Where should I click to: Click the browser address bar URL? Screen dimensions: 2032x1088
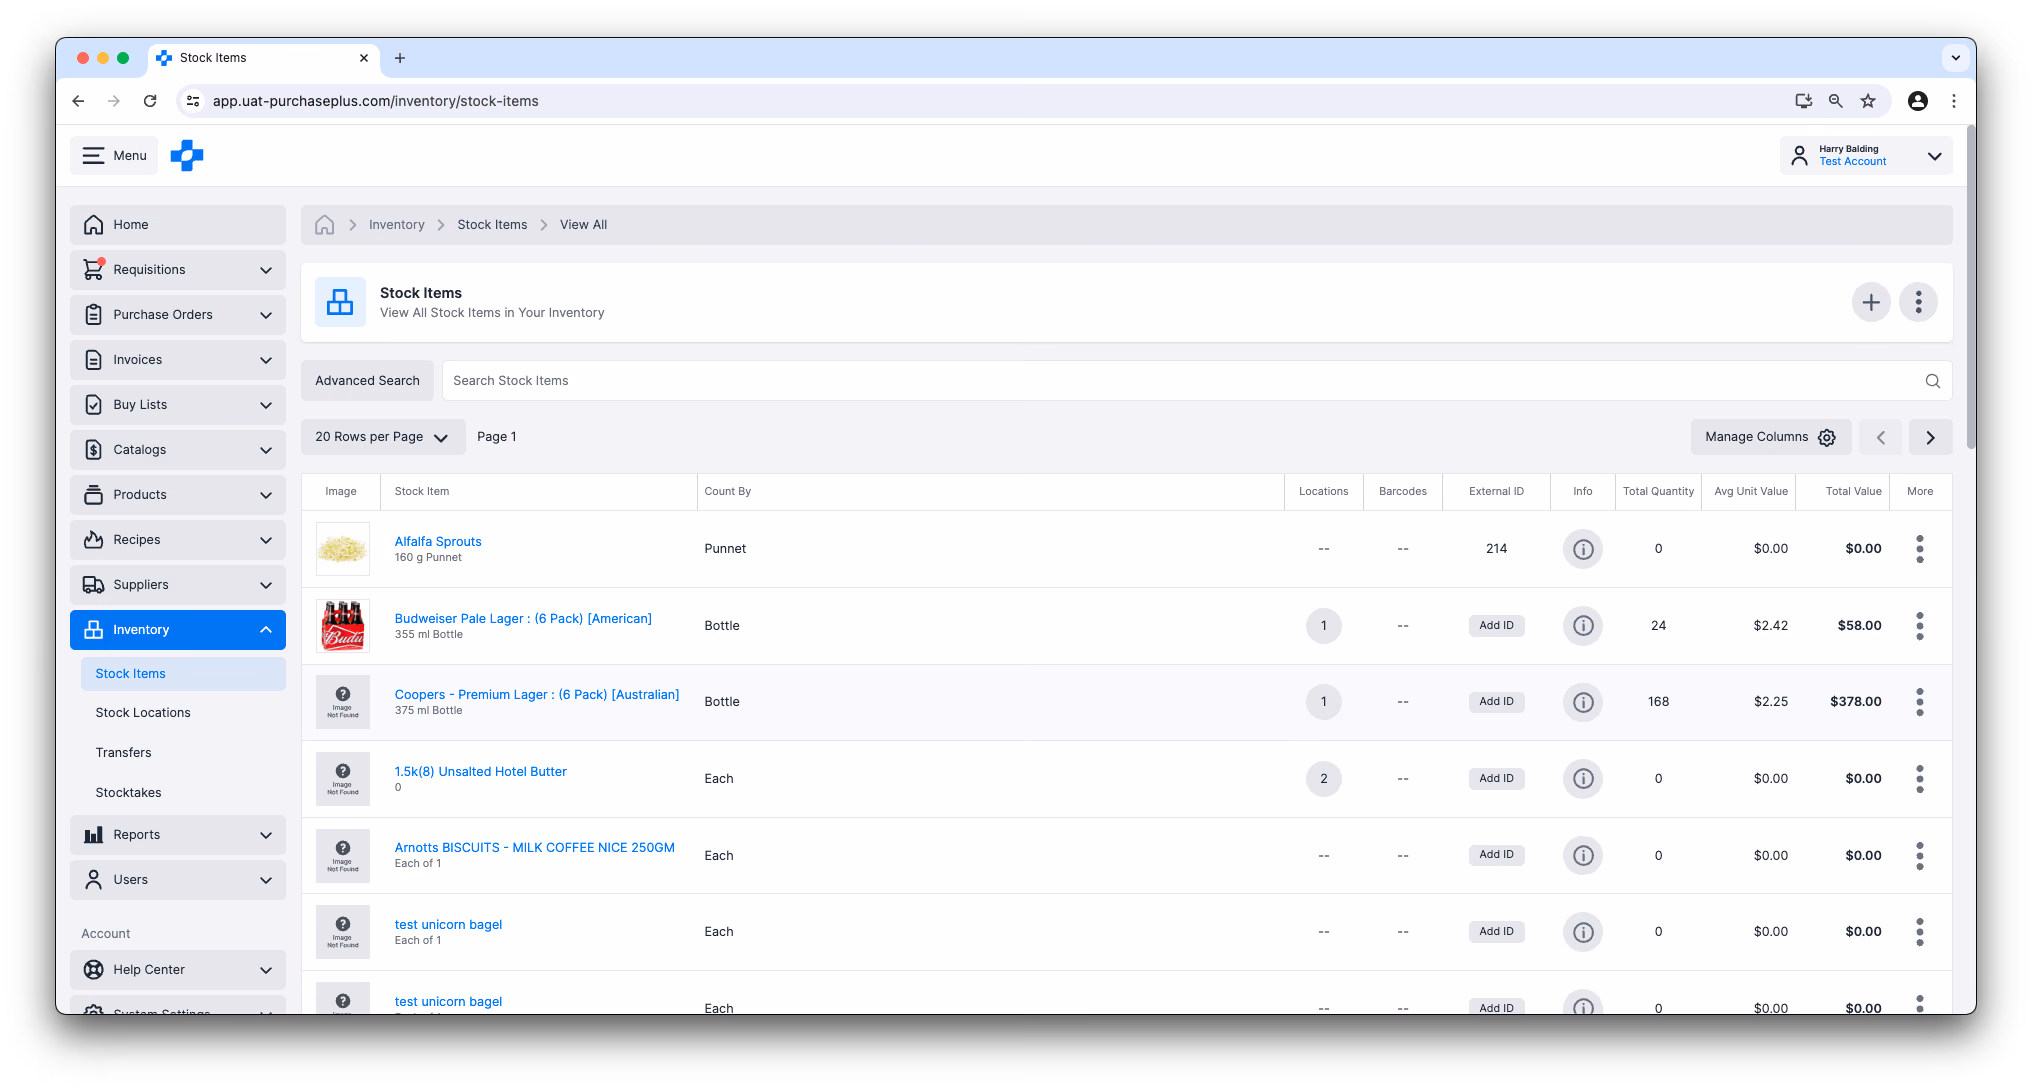[x=376, y=101]
